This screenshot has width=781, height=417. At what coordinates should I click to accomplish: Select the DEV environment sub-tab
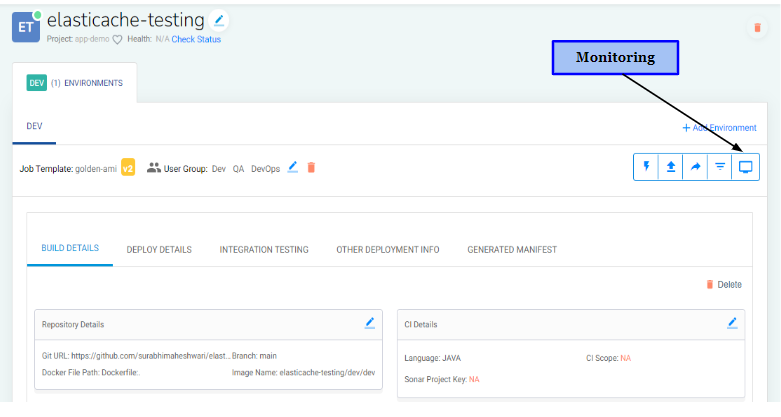pos(34,127)
